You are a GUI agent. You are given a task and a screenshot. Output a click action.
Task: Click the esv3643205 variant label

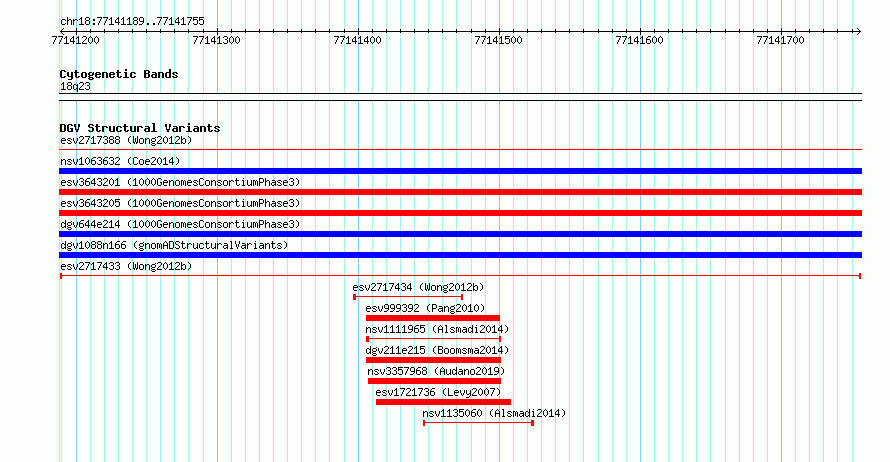point(180,203)
